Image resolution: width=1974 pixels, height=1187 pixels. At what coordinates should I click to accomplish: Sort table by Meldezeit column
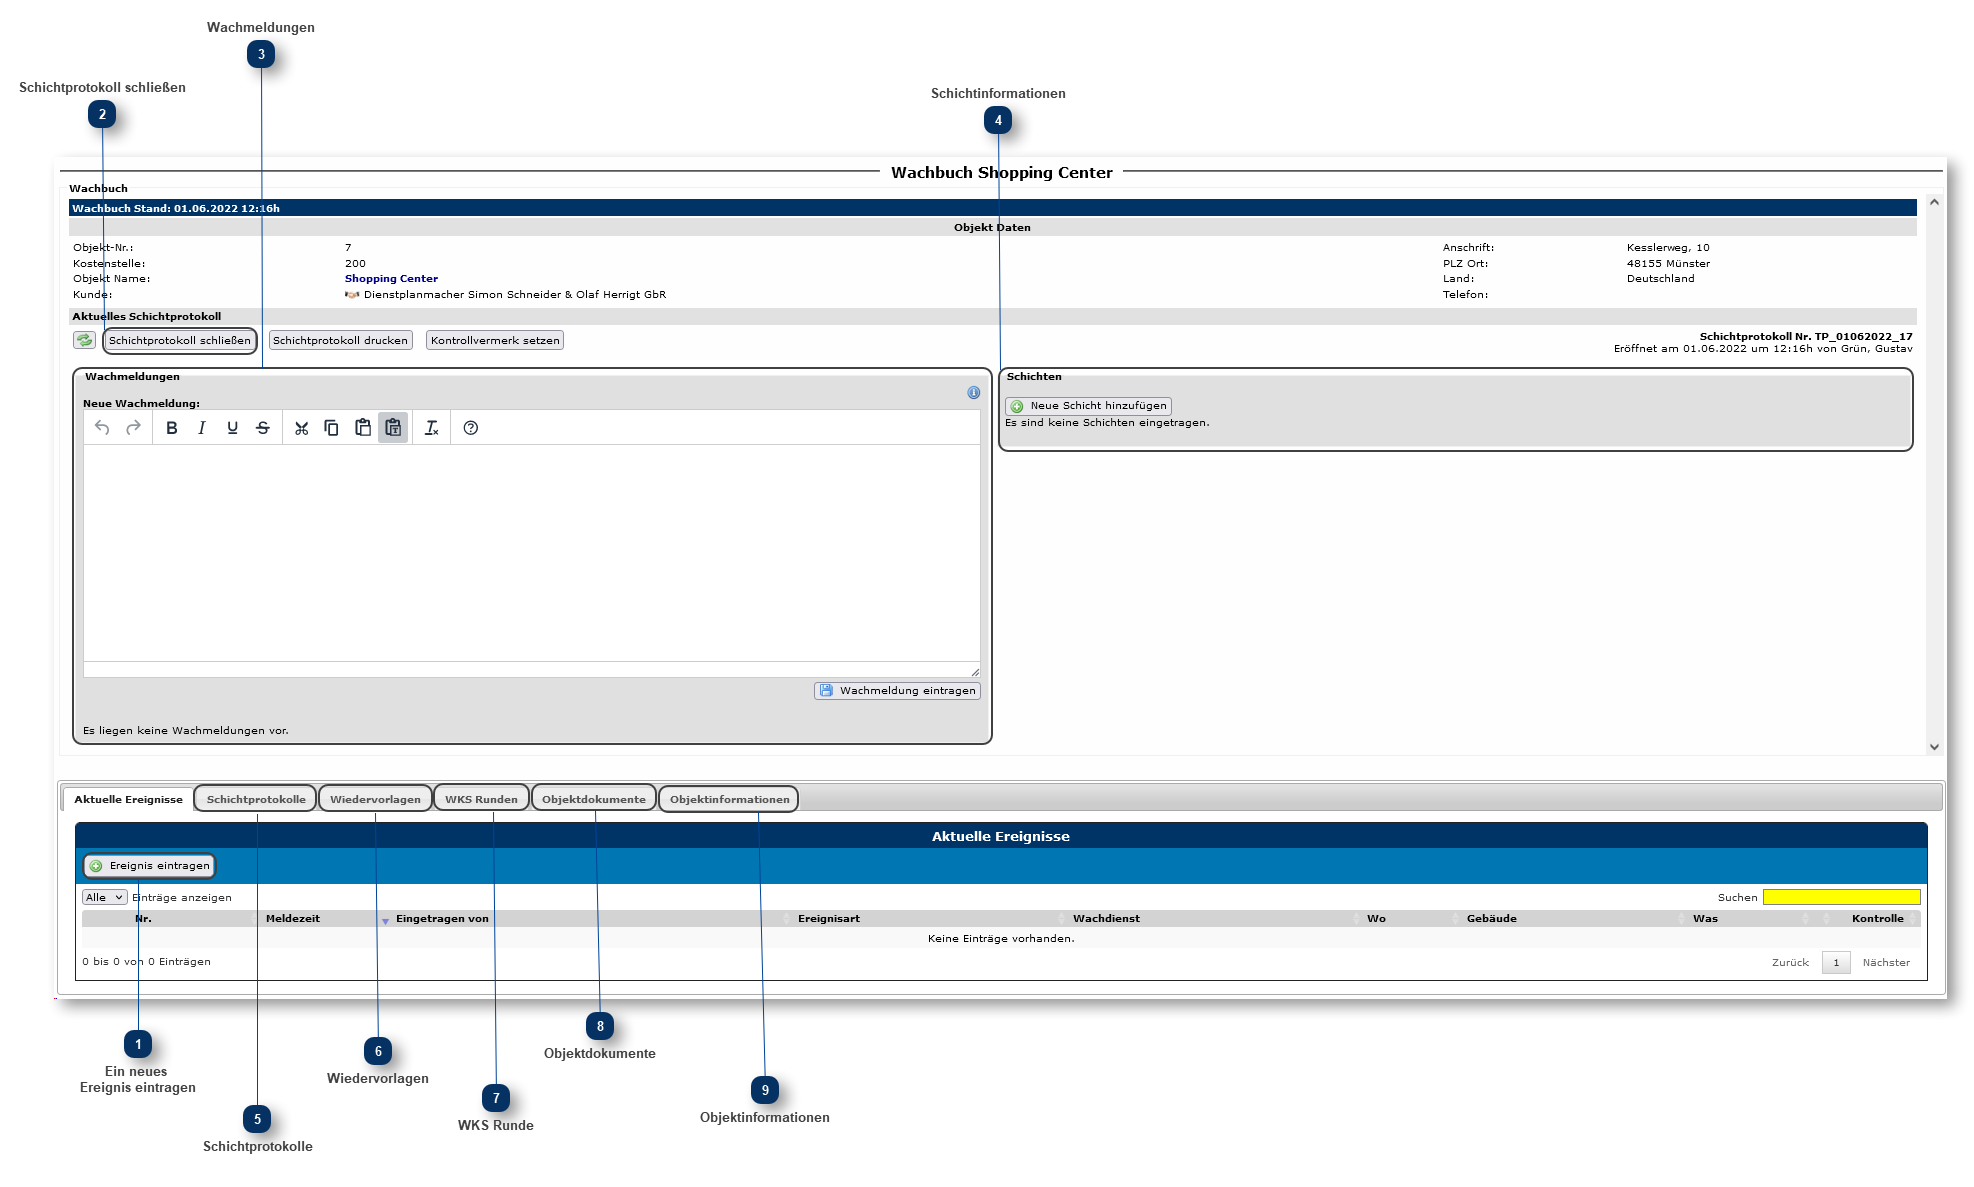pyautogui.click(x=293, y=919)
